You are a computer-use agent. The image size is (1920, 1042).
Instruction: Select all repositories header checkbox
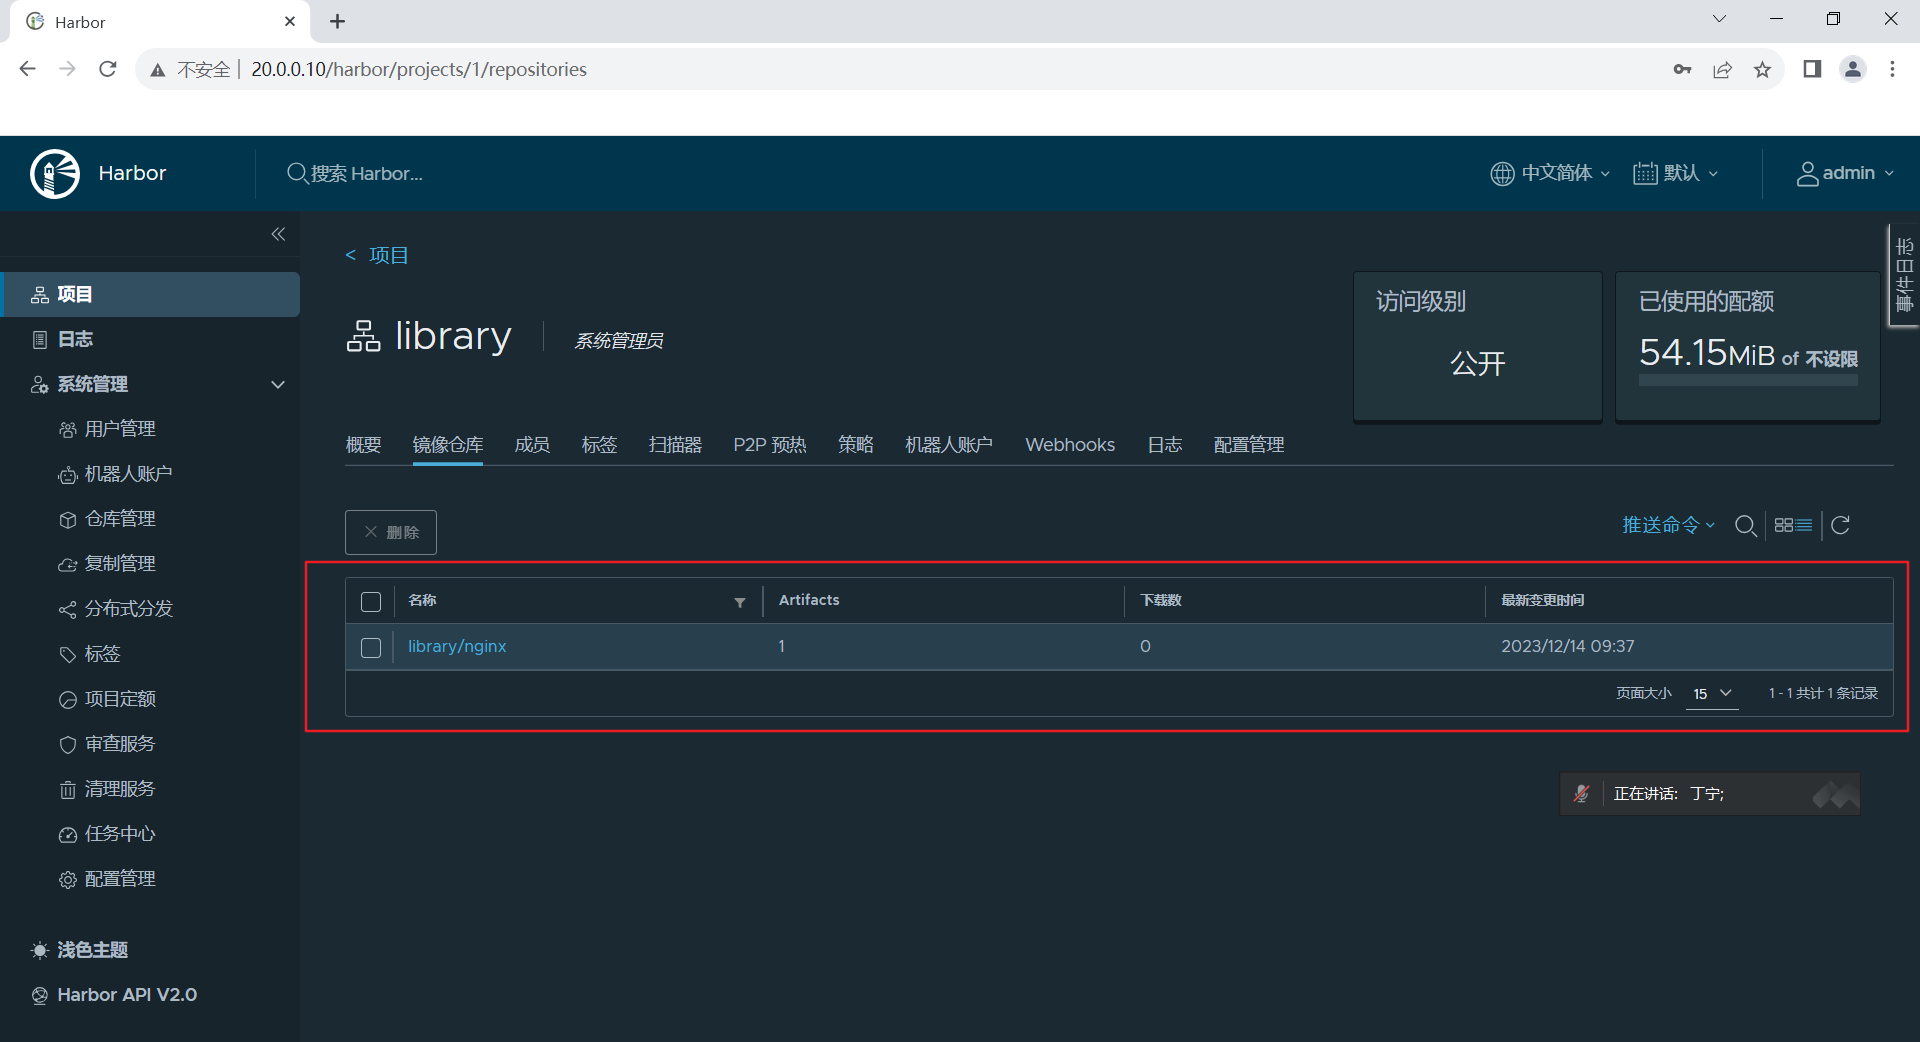[371, 602]
